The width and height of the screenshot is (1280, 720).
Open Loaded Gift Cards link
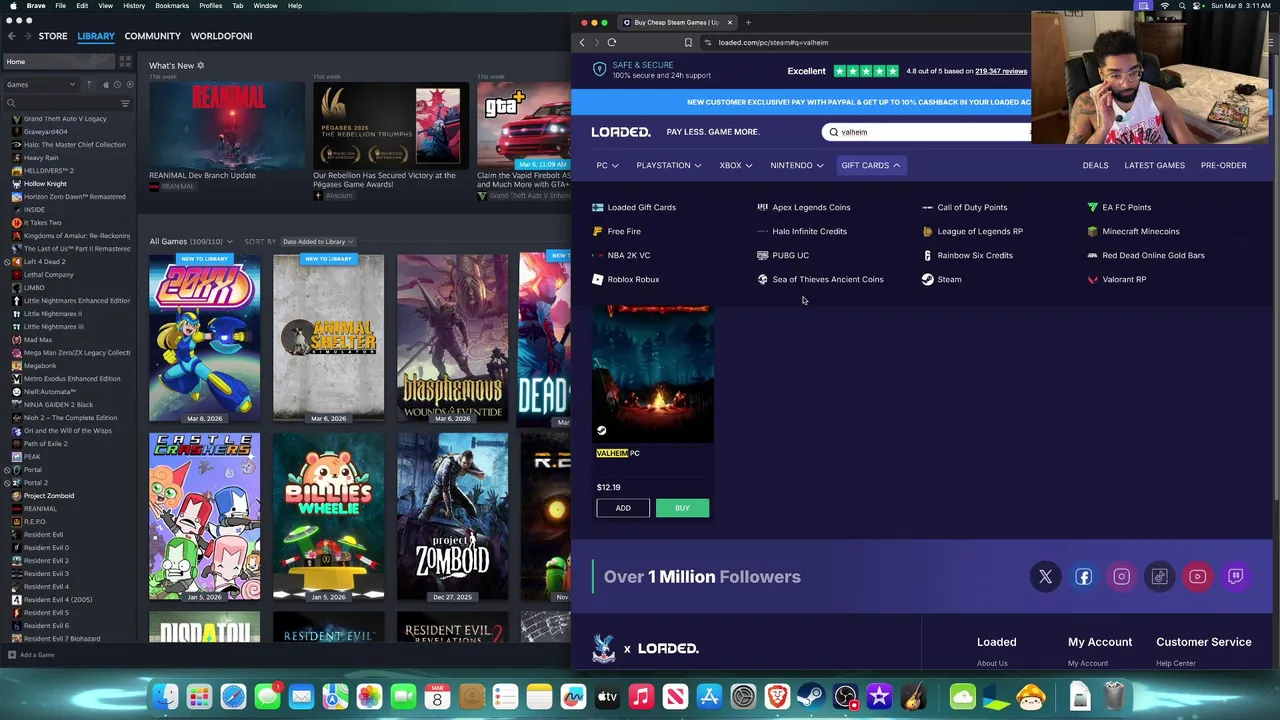click(x=641, y=207)
